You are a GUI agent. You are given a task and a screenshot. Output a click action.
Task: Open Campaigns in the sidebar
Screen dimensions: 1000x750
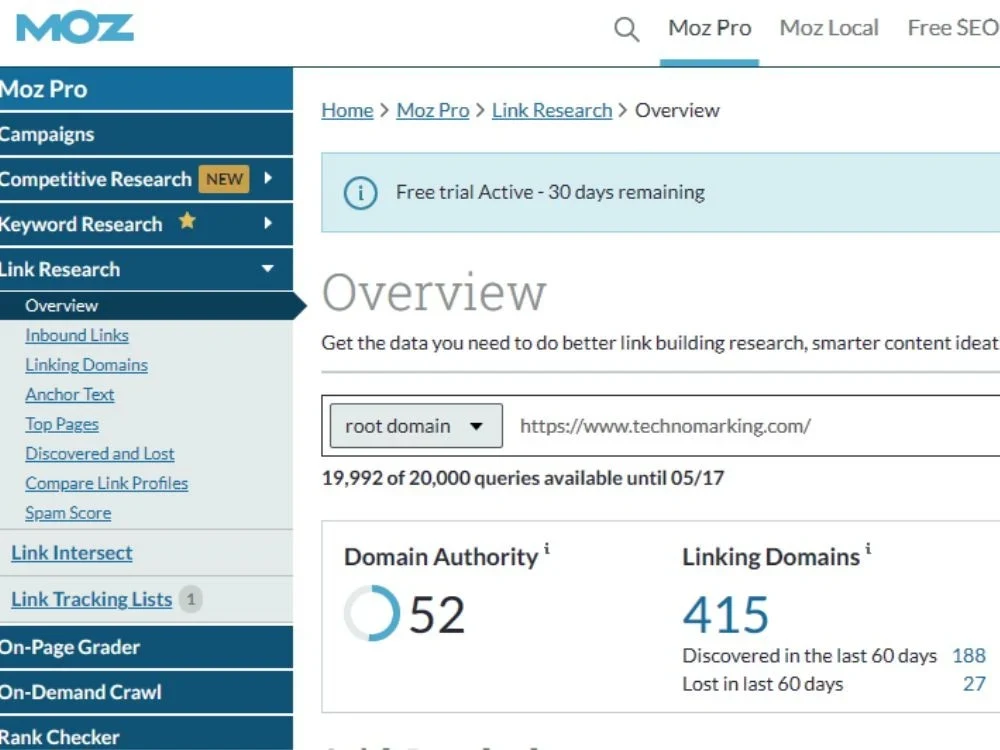(x=146, y=134)
